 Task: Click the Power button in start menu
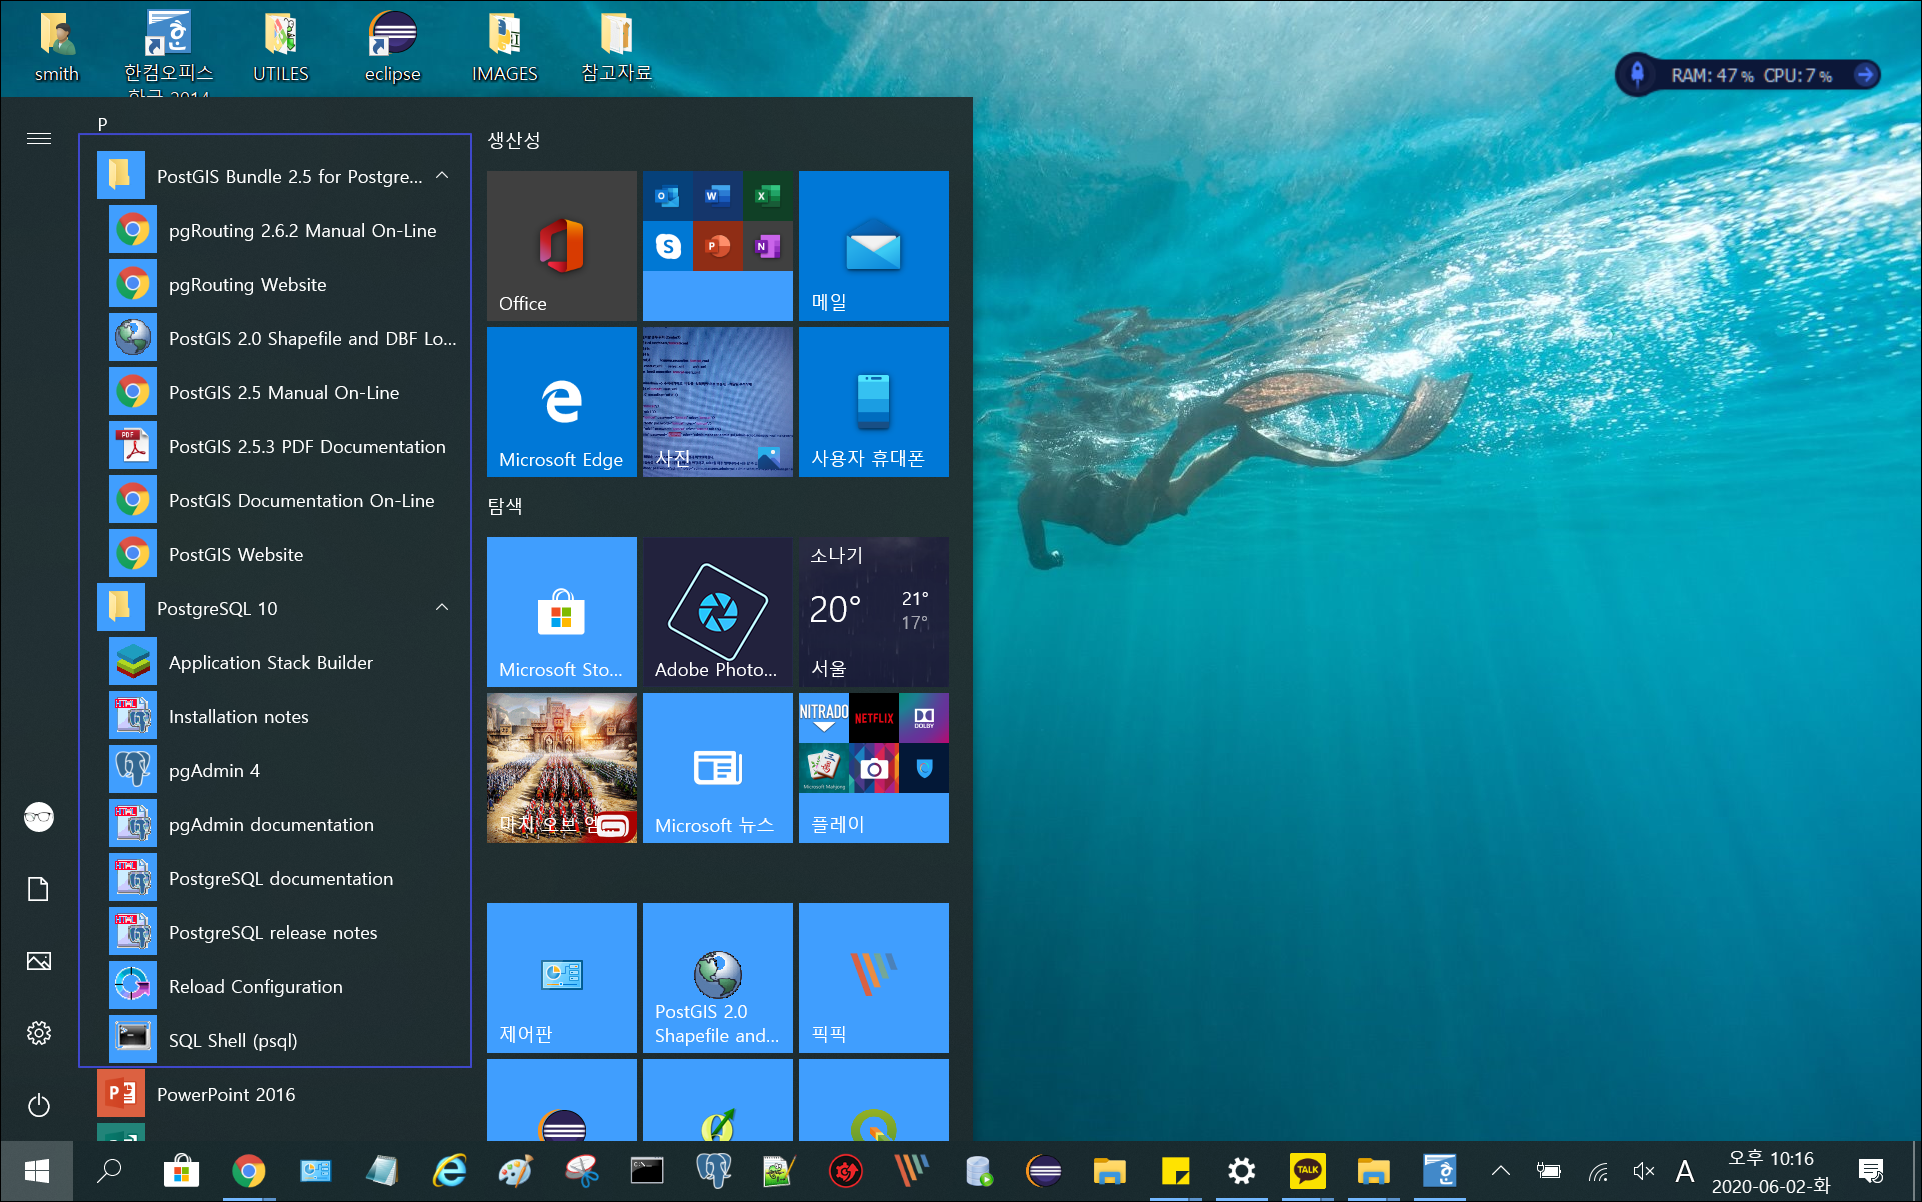39,1105
